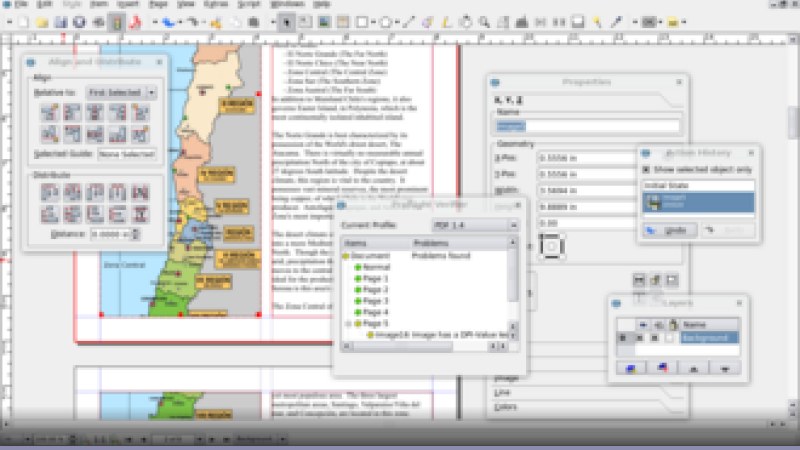
Task: Click the X-Pos field in Properties
Action: point(587,158)
